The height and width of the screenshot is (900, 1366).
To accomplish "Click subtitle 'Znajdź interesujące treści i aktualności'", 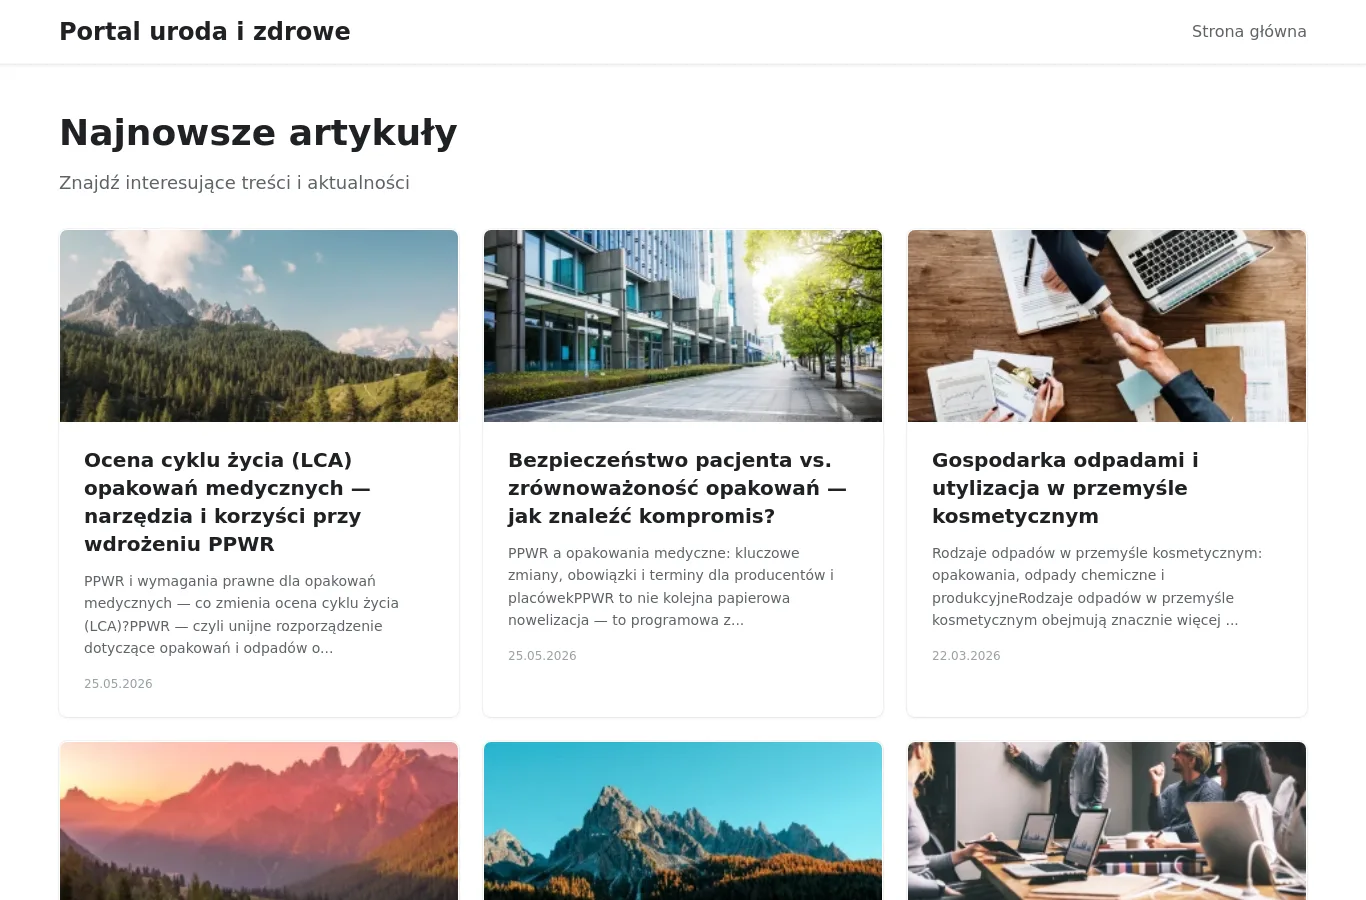I will click(234, 183).
